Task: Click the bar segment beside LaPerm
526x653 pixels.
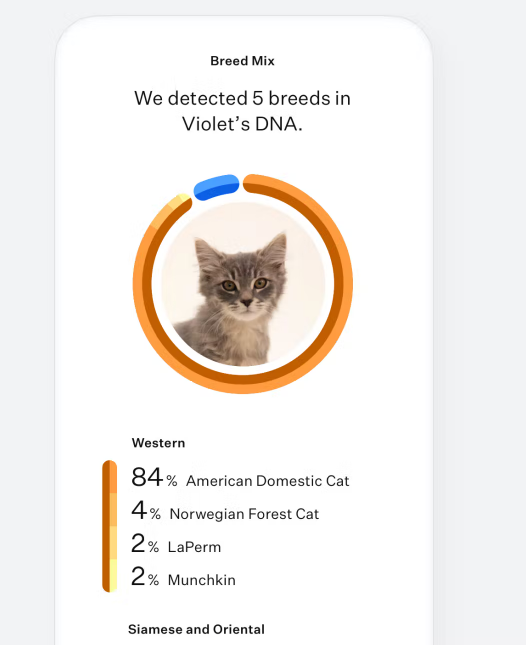Action: (x=110, y=543)
